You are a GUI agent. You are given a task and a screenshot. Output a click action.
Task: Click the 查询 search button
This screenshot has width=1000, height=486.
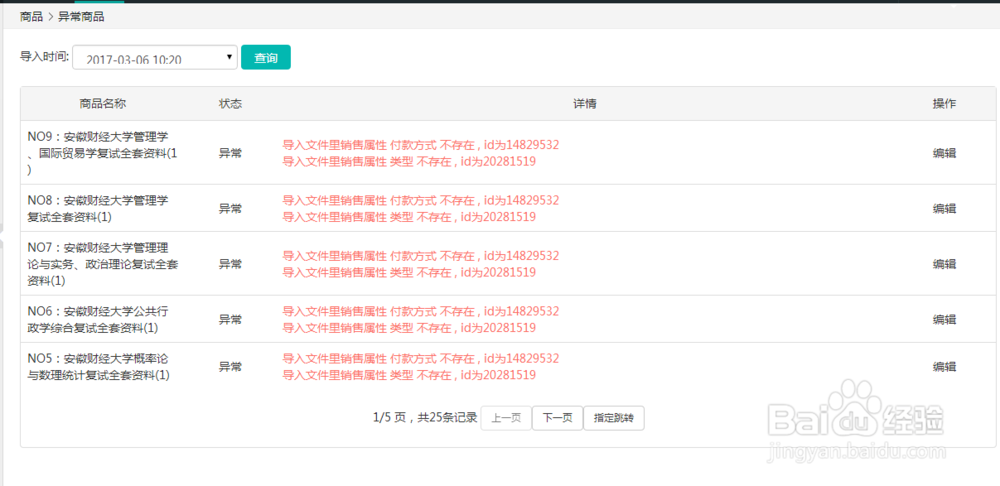266,57
